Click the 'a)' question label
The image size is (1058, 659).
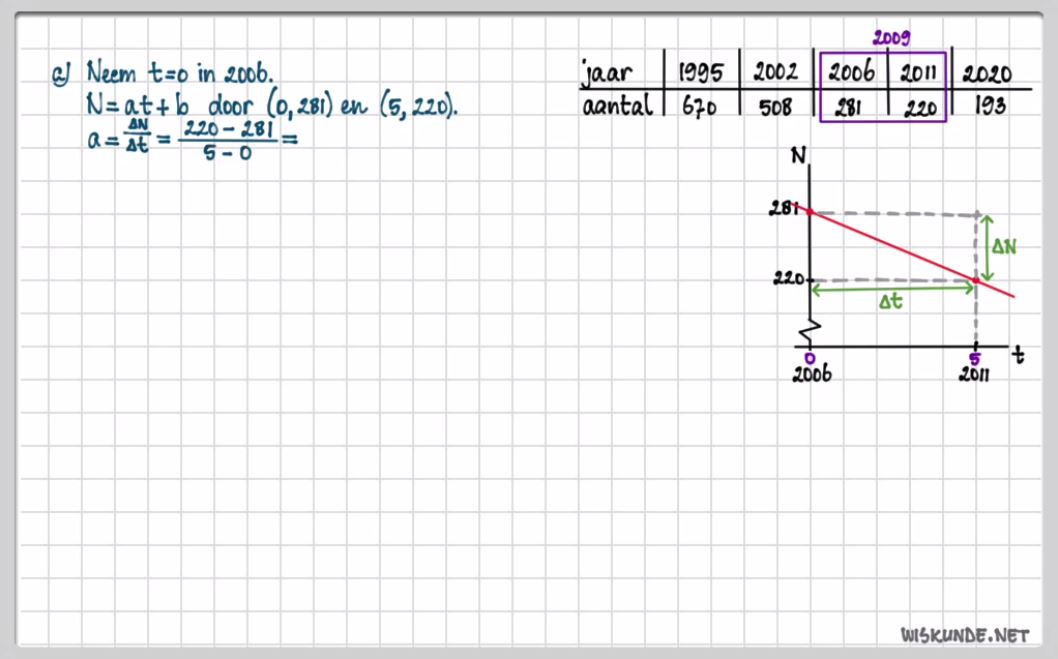[62, 75]
